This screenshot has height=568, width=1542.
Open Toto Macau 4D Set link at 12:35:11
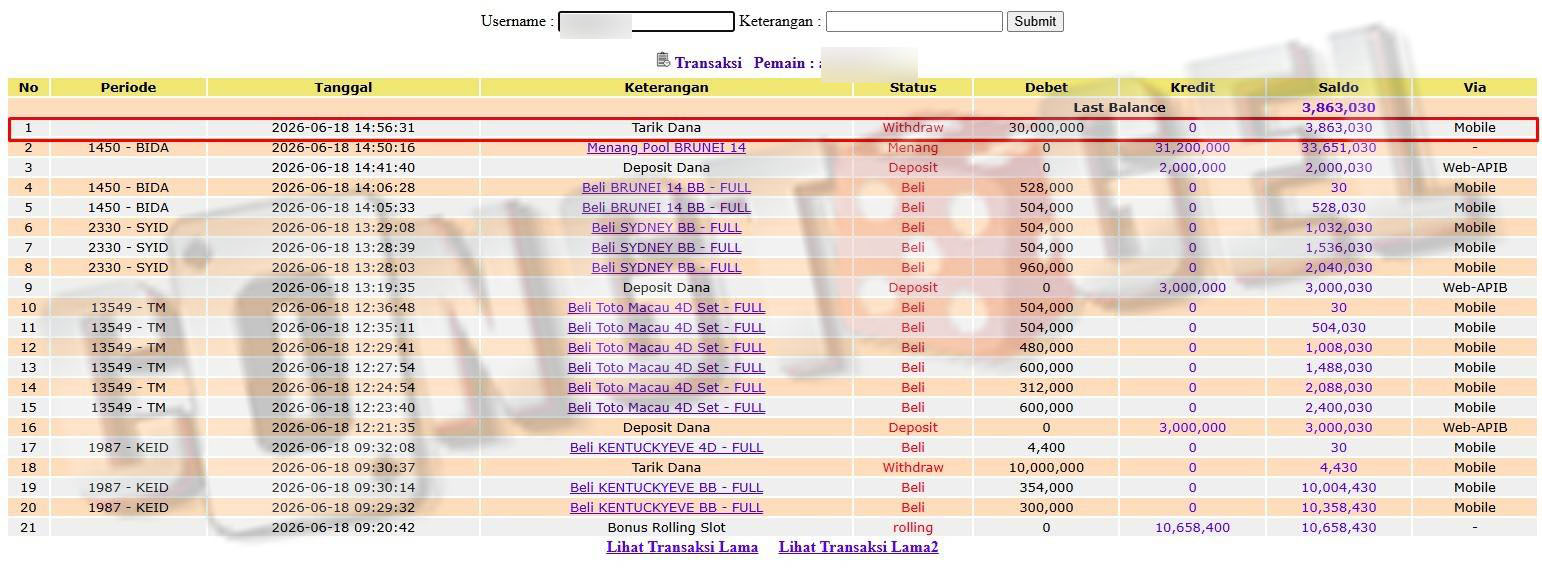[x=666, y=327]
